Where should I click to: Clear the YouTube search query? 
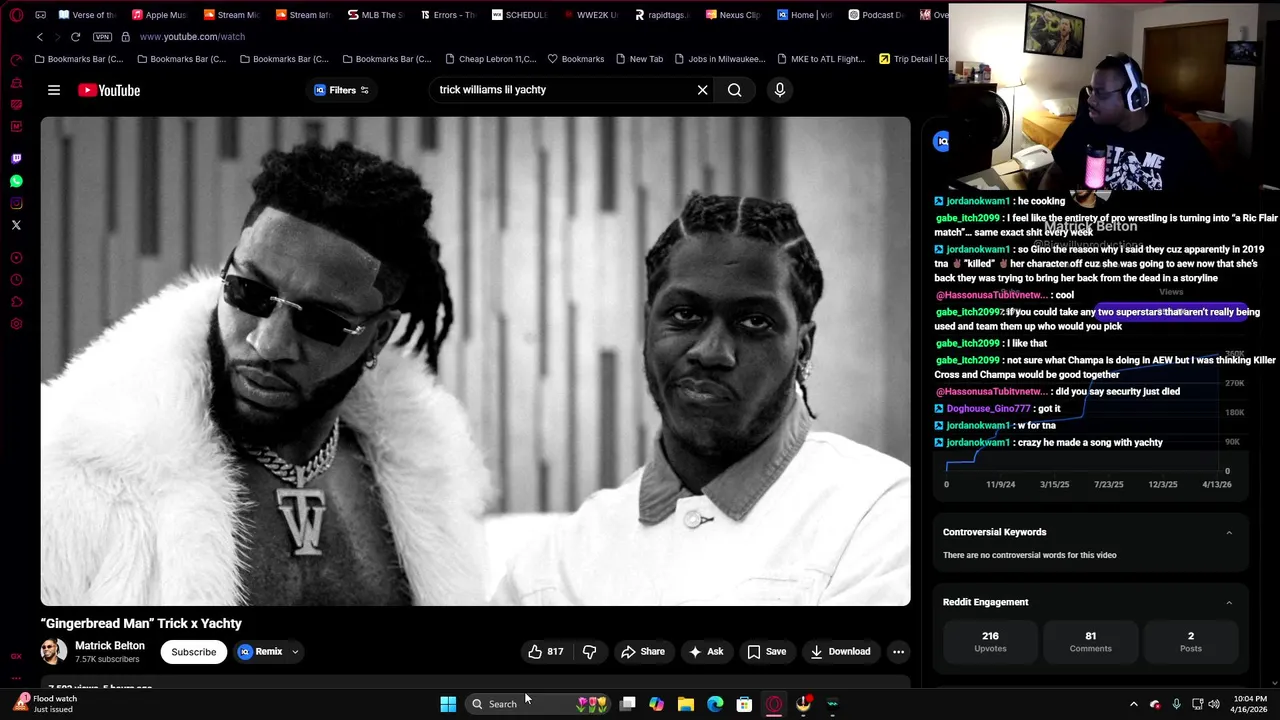pyautogui.click(x=703, y=90)
